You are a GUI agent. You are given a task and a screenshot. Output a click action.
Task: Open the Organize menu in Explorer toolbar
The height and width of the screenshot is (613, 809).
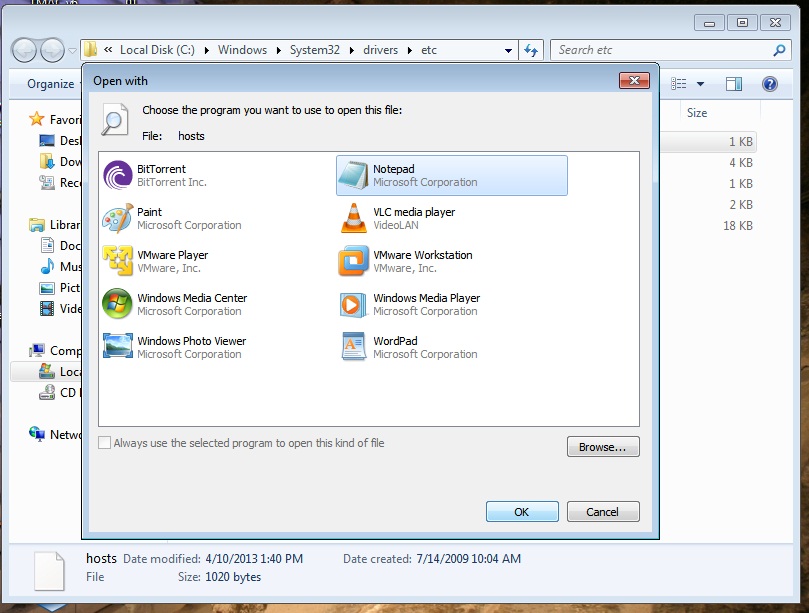tap(51, 84)
